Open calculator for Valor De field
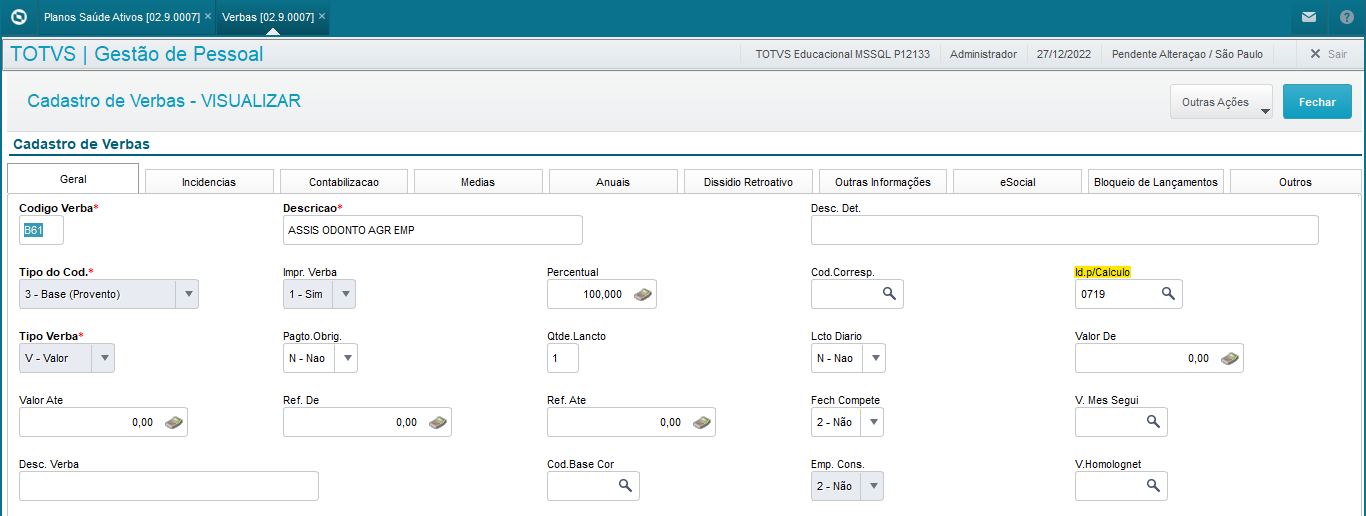The width and height of the screenshot is (1366, 516). tap(1230, 358)
